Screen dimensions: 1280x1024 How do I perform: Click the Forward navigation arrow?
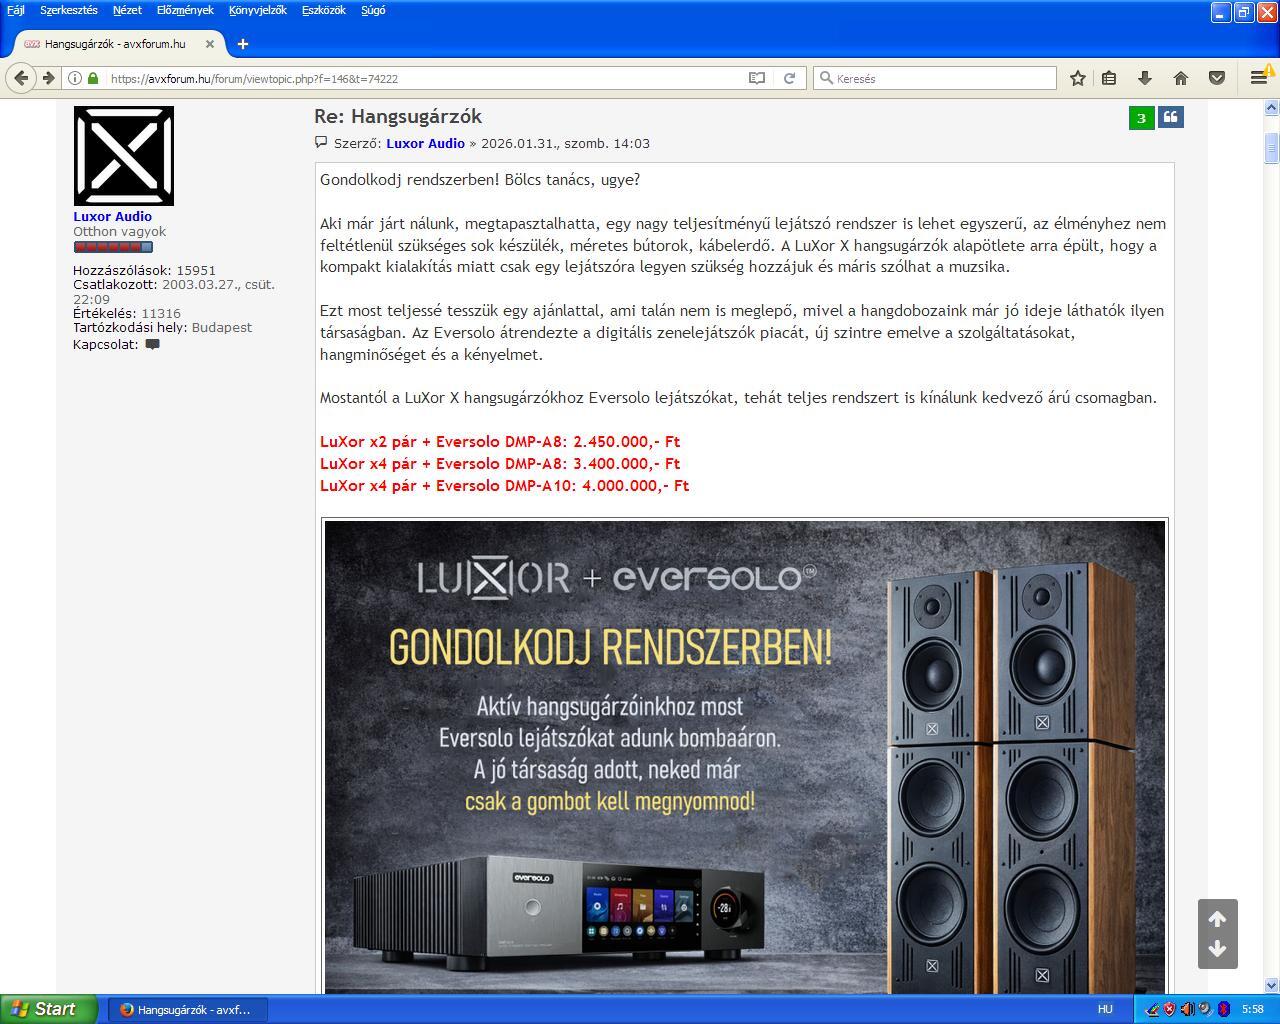[47, 78]
